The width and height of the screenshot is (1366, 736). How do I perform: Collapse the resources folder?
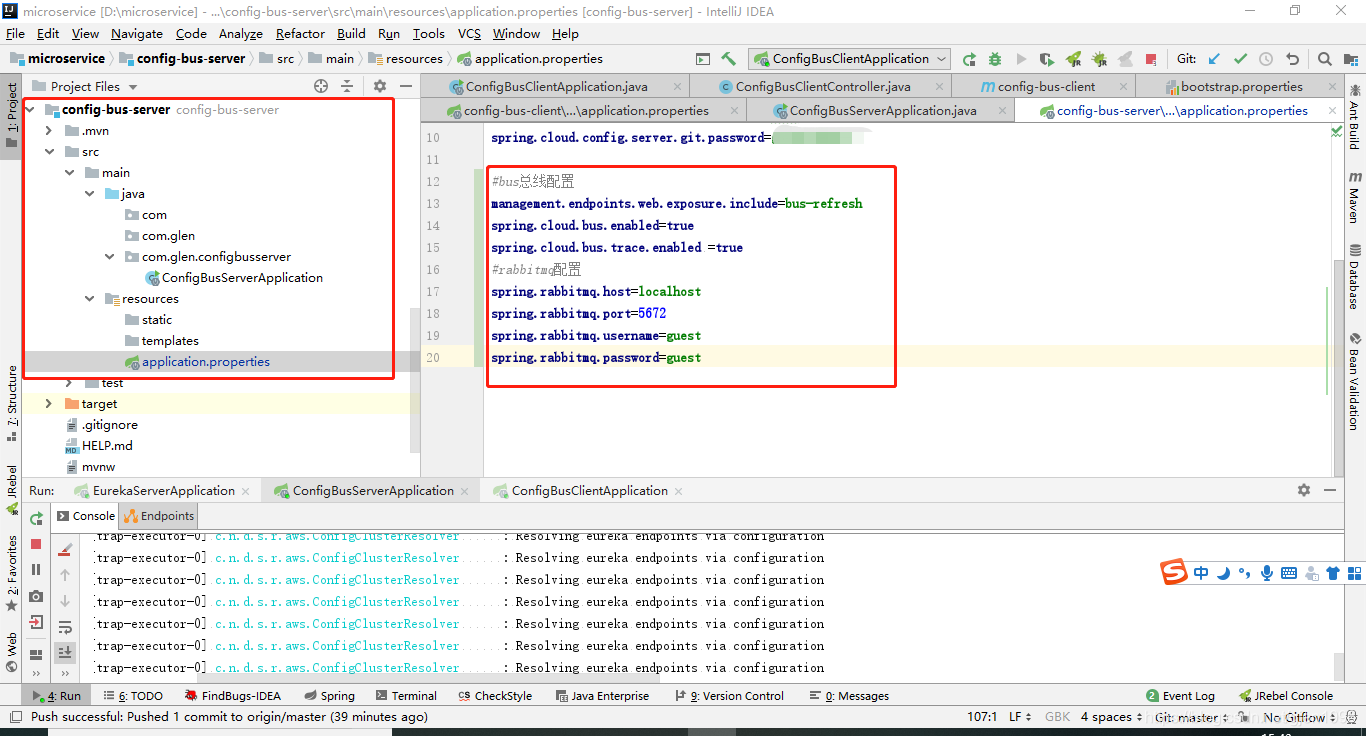click(x=91, y=299)
